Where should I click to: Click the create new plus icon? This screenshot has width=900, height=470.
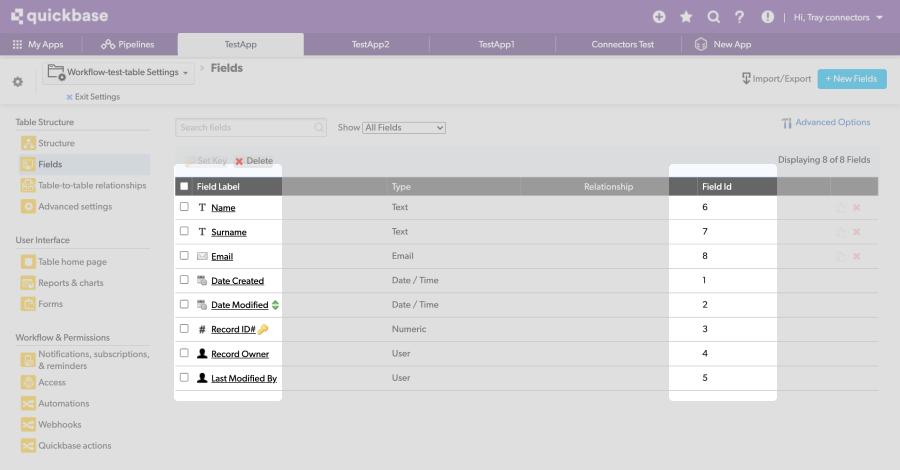pyautogui.click(x=659, y=17)
